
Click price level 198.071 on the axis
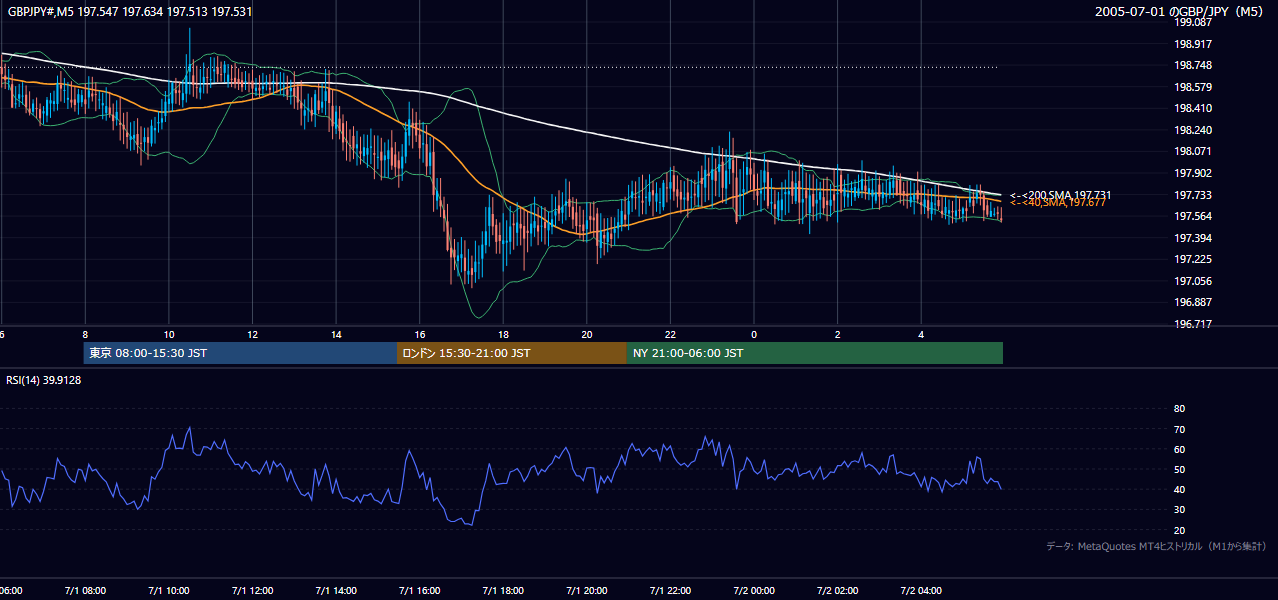click(x=1193, y=151)
